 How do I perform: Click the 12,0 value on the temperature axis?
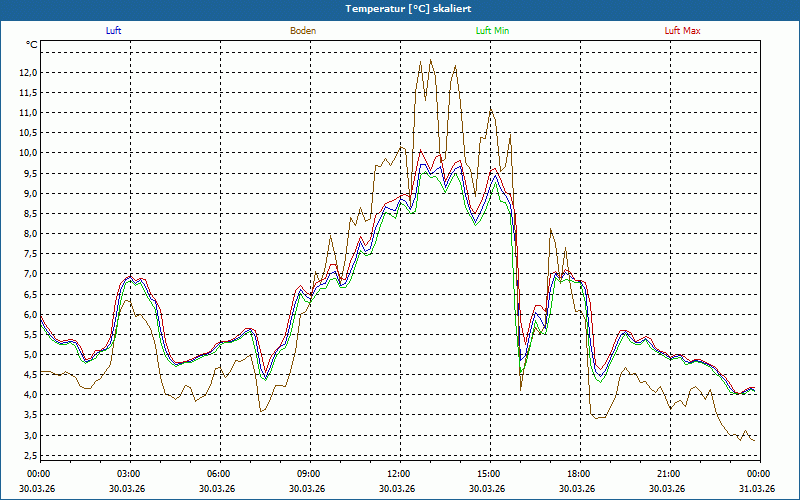tap(25, 73)
